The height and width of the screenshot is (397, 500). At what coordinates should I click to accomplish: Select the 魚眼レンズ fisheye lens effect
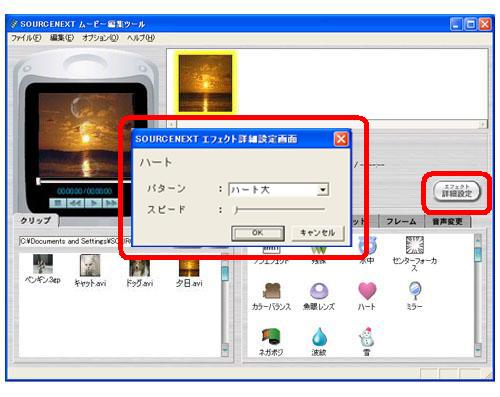tap(319, 291)
